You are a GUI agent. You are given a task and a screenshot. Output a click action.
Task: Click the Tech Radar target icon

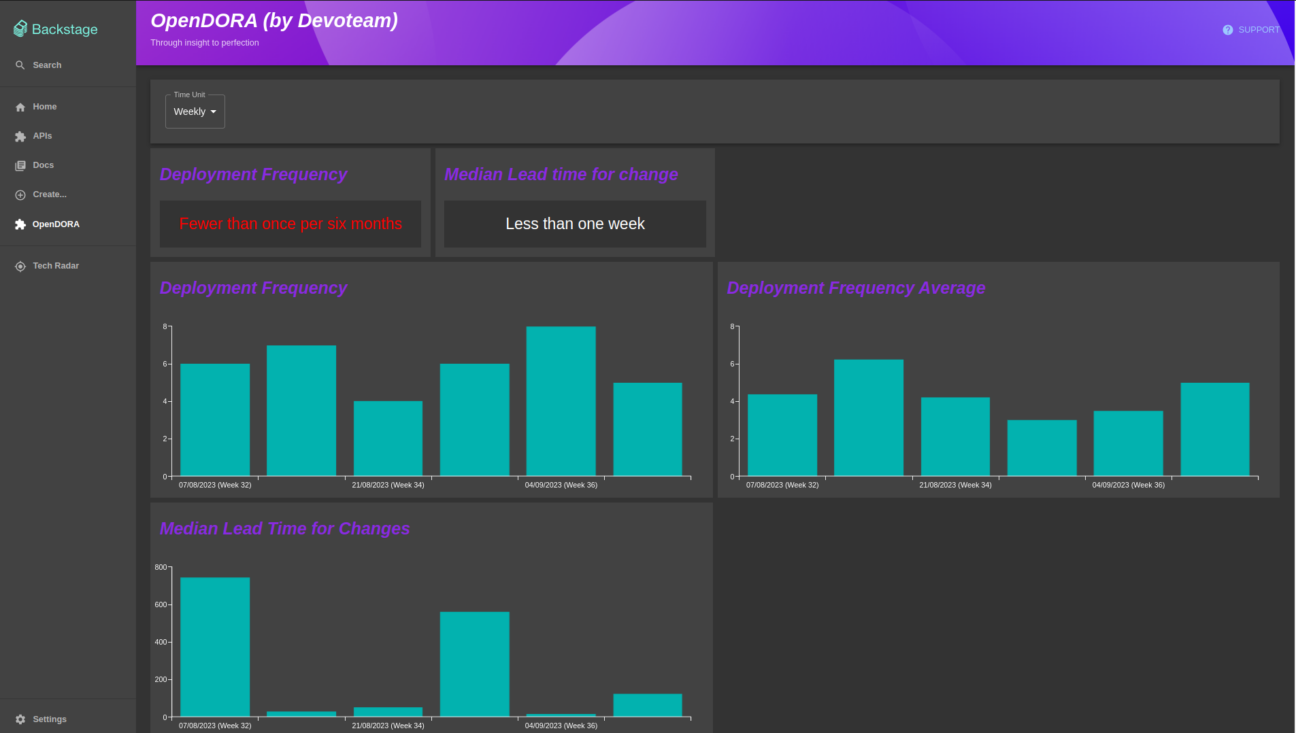pyautogui.click(x=20, y=266)
